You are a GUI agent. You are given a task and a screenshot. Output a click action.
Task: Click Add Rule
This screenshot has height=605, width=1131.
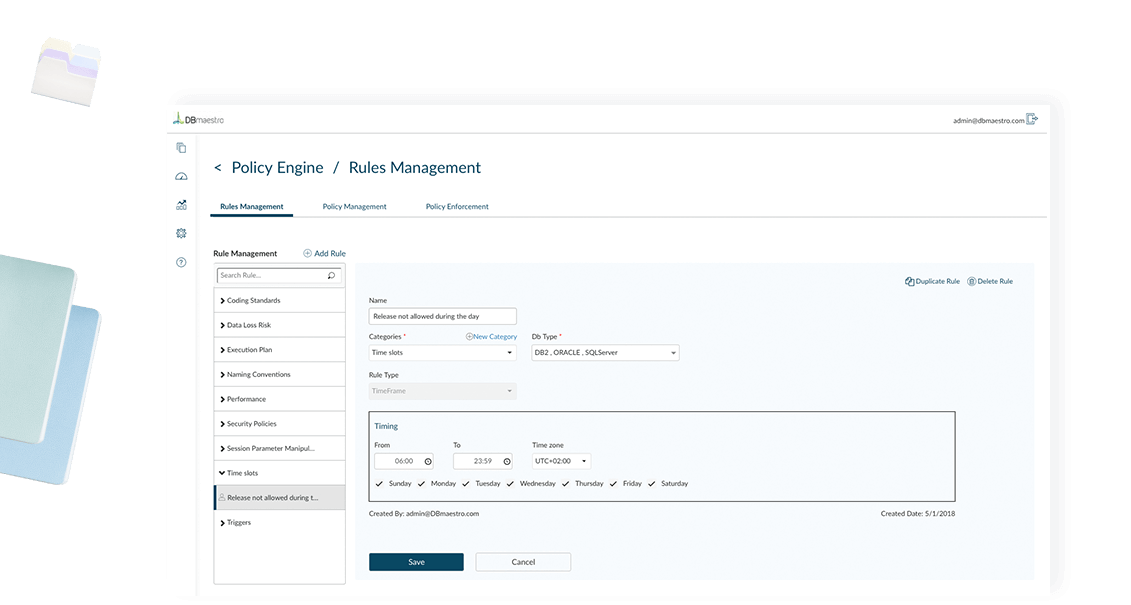click(324, 253)
